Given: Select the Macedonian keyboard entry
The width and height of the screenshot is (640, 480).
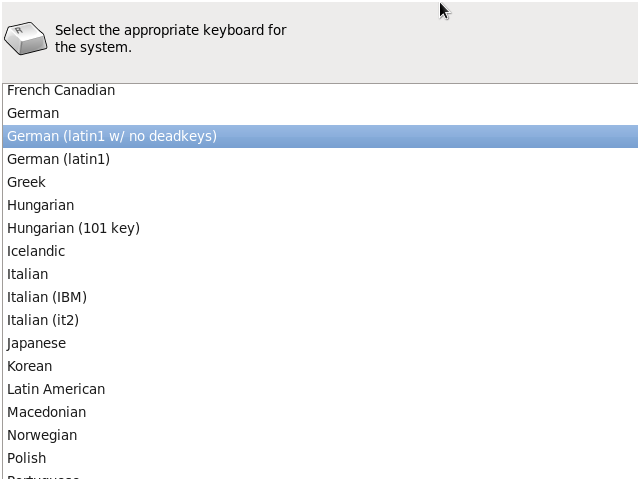Looking at the screenshot, I should [46, 412].
